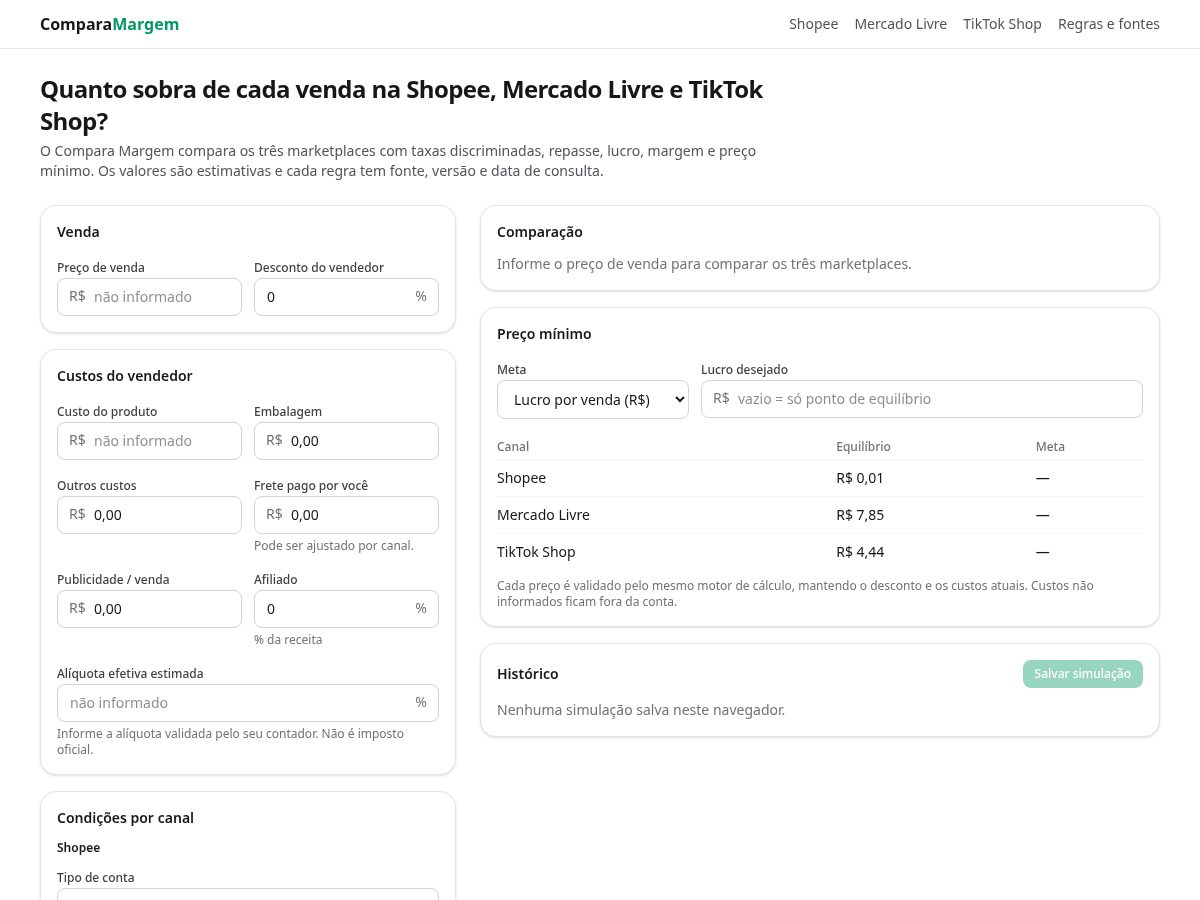Focus the Desconto do vendedor field

click(346, 297)
